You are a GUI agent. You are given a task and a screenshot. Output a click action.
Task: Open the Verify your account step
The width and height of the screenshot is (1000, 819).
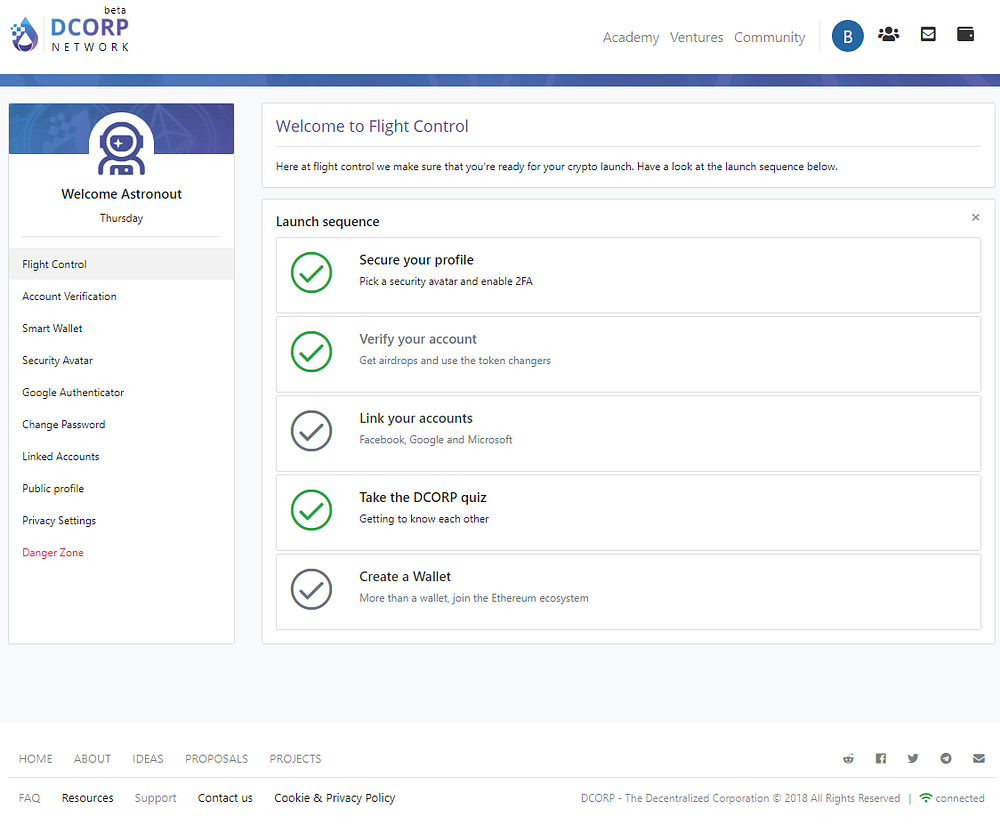(x=628, y=354)
